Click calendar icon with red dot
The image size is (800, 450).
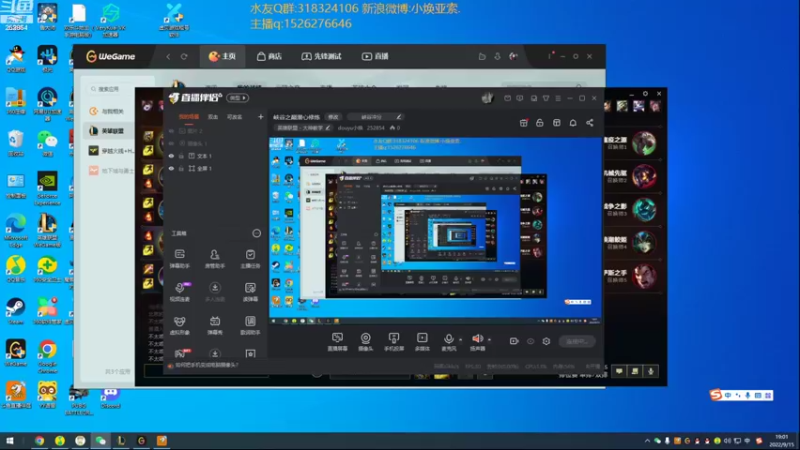(523, 123)
